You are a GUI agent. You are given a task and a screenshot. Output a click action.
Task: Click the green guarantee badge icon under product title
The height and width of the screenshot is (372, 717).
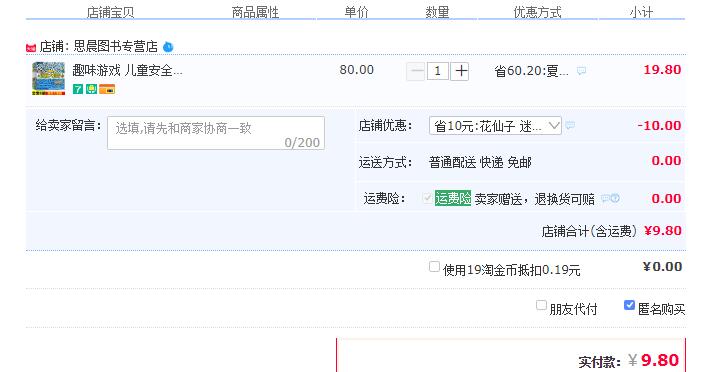coord(91,89)
